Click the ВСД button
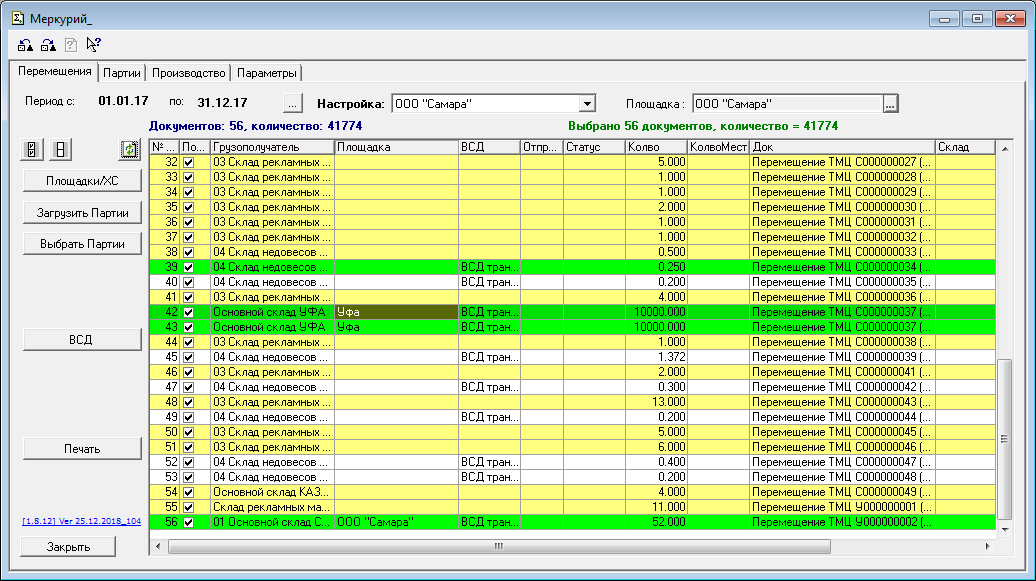Viewport: 1036px width, 581px height. (x=82, y=339)
